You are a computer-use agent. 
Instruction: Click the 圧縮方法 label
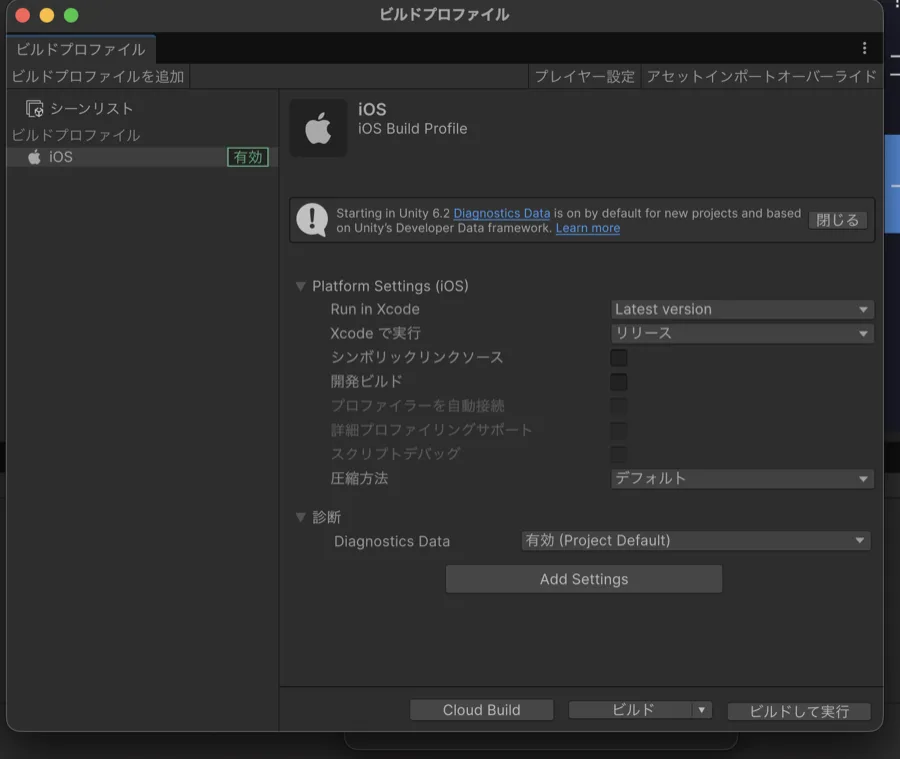click(x=359, y=478)
